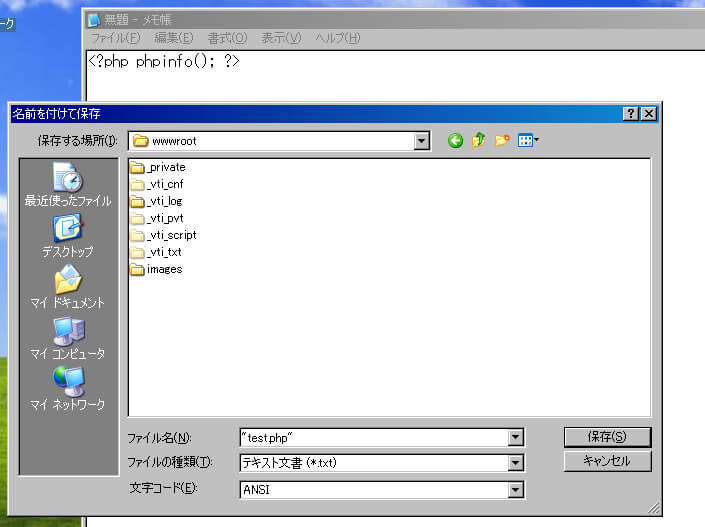Go up one folder level
This screenshot has width=705, height=527.
point(479,141)
